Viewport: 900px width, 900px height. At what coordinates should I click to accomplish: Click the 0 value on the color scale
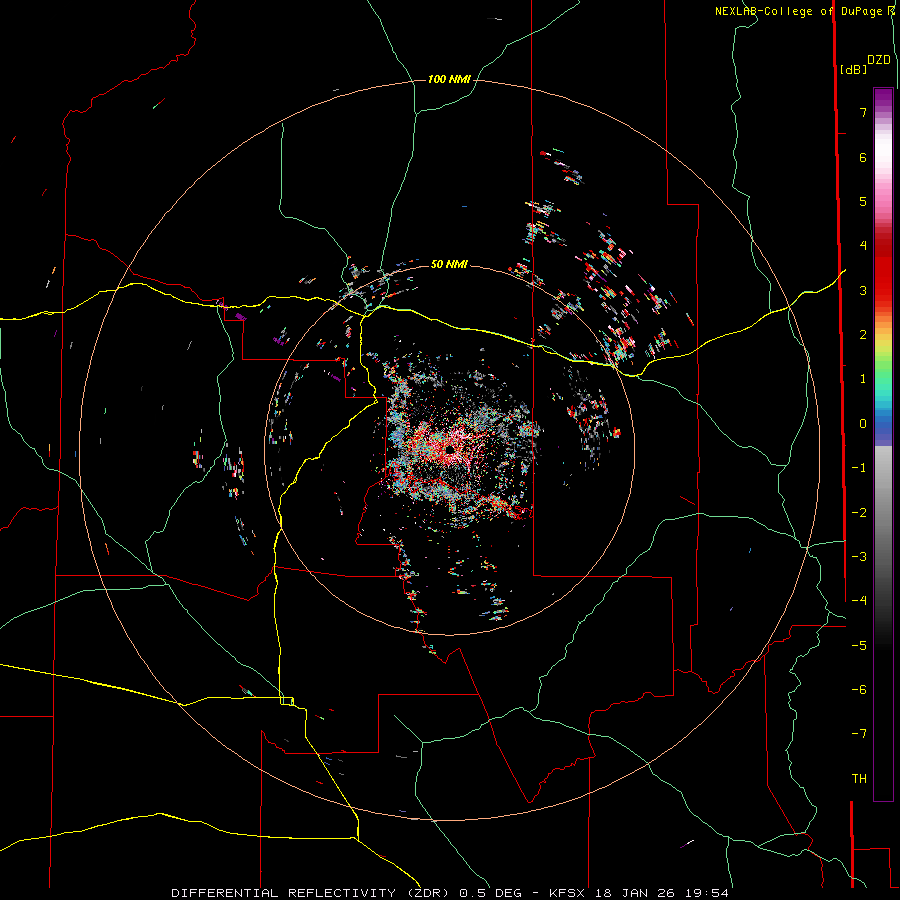(863, 424)
